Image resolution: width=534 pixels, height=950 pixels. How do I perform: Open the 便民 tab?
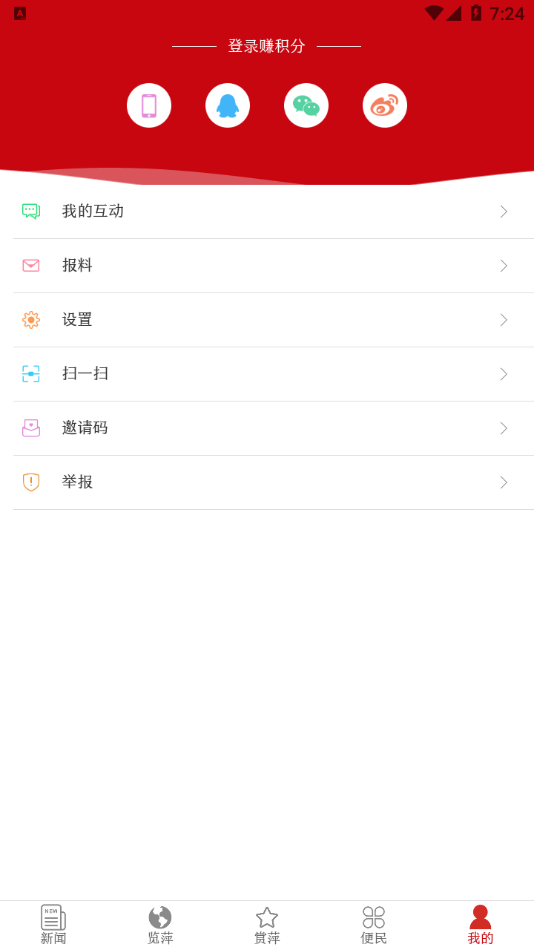tap(373, 925)
